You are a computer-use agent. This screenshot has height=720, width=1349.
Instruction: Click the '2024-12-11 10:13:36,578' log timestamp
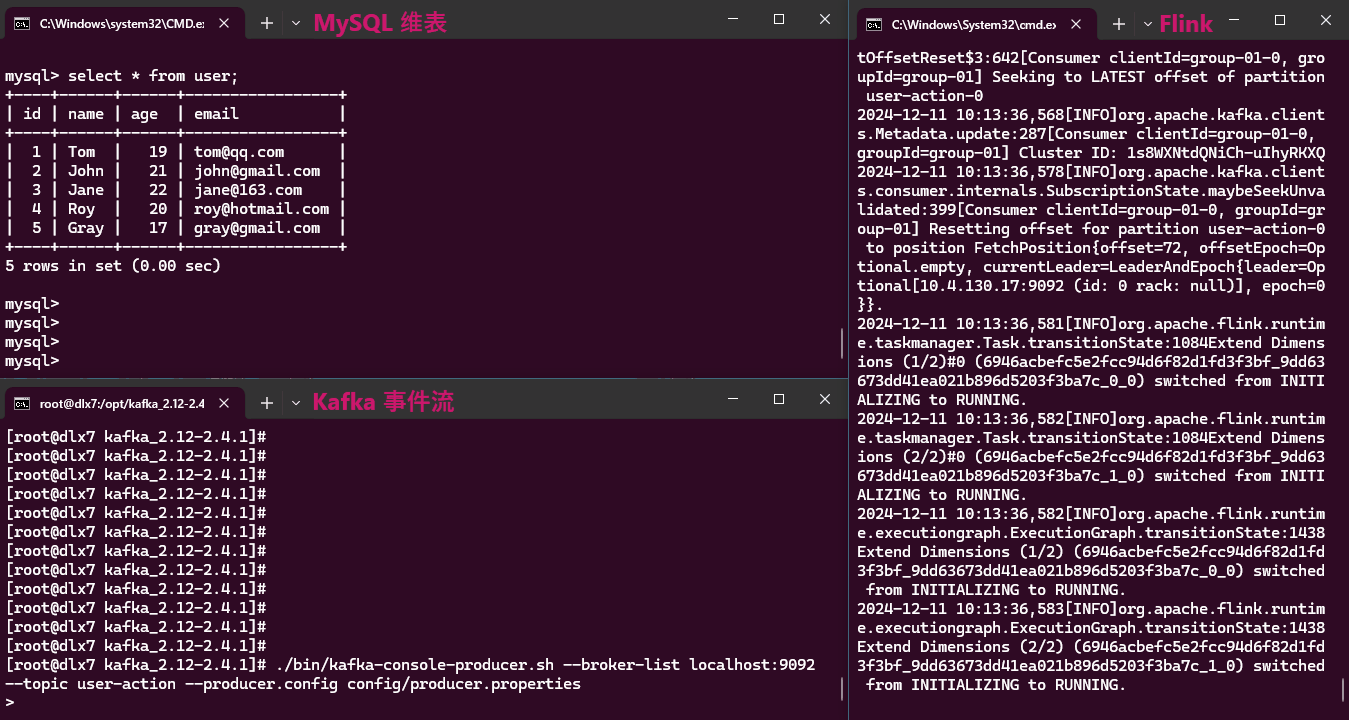coord(960,171)
